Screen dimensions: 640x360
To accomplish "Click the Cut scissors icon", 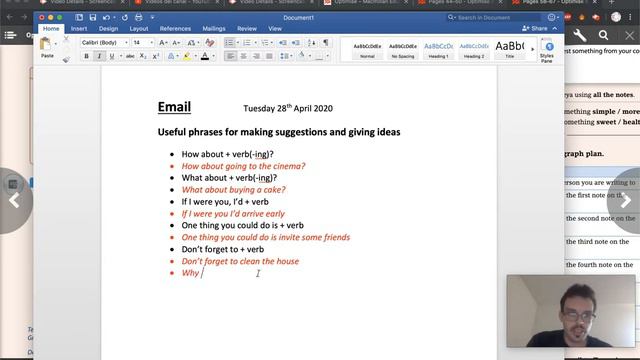I will click(x=66, y=39).
